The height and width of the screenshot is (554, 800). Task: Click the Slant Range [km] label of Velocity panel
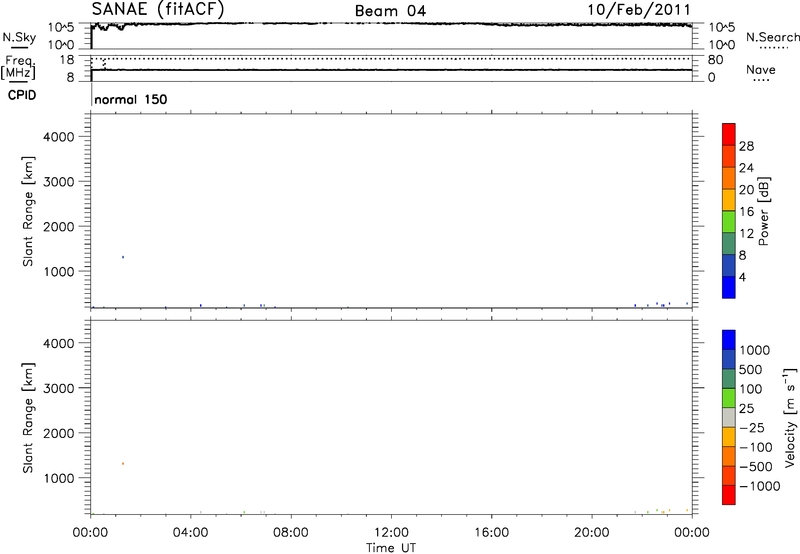click(28, 418)
